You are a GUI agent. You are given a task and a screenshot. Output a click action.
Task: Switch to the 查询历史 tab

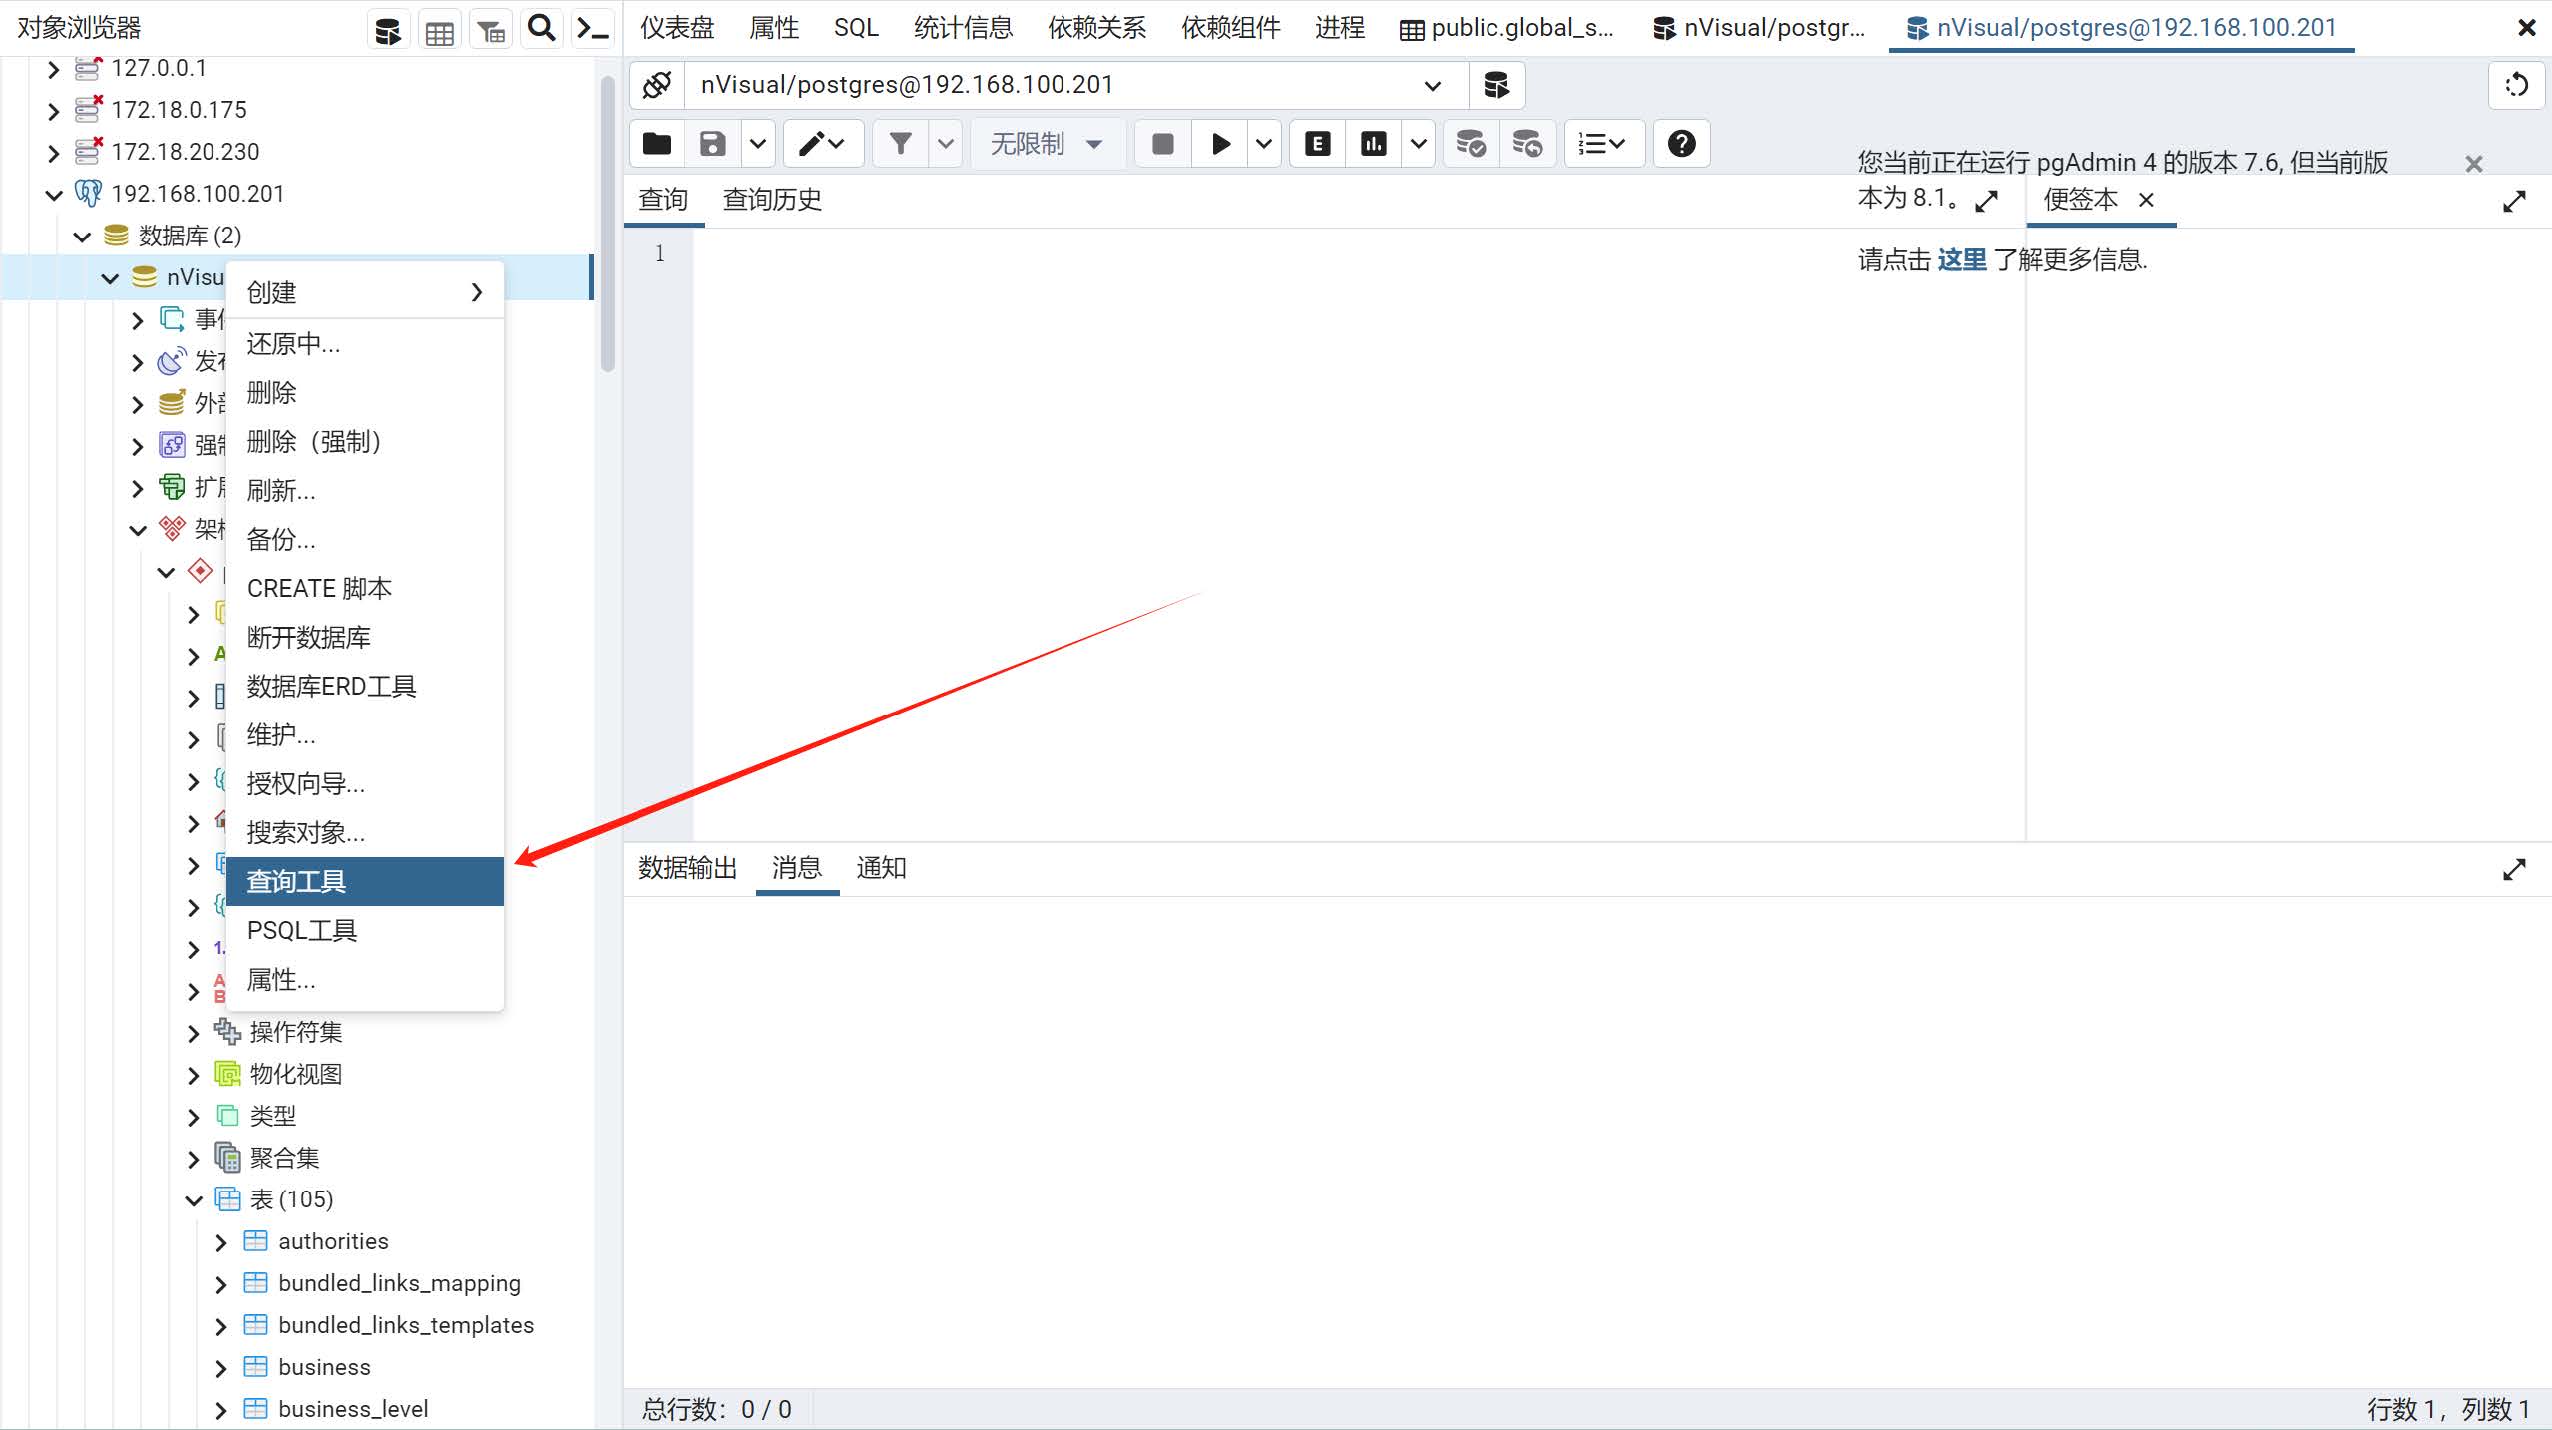point(772,200)
